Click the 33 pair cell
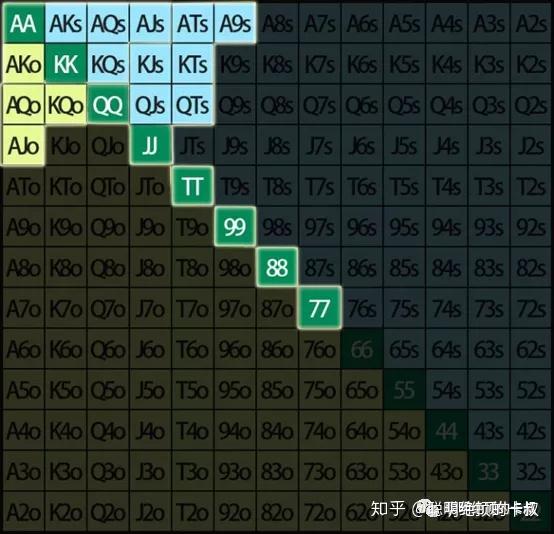Screen dimensions: 554x534 (x=489, y=471)
